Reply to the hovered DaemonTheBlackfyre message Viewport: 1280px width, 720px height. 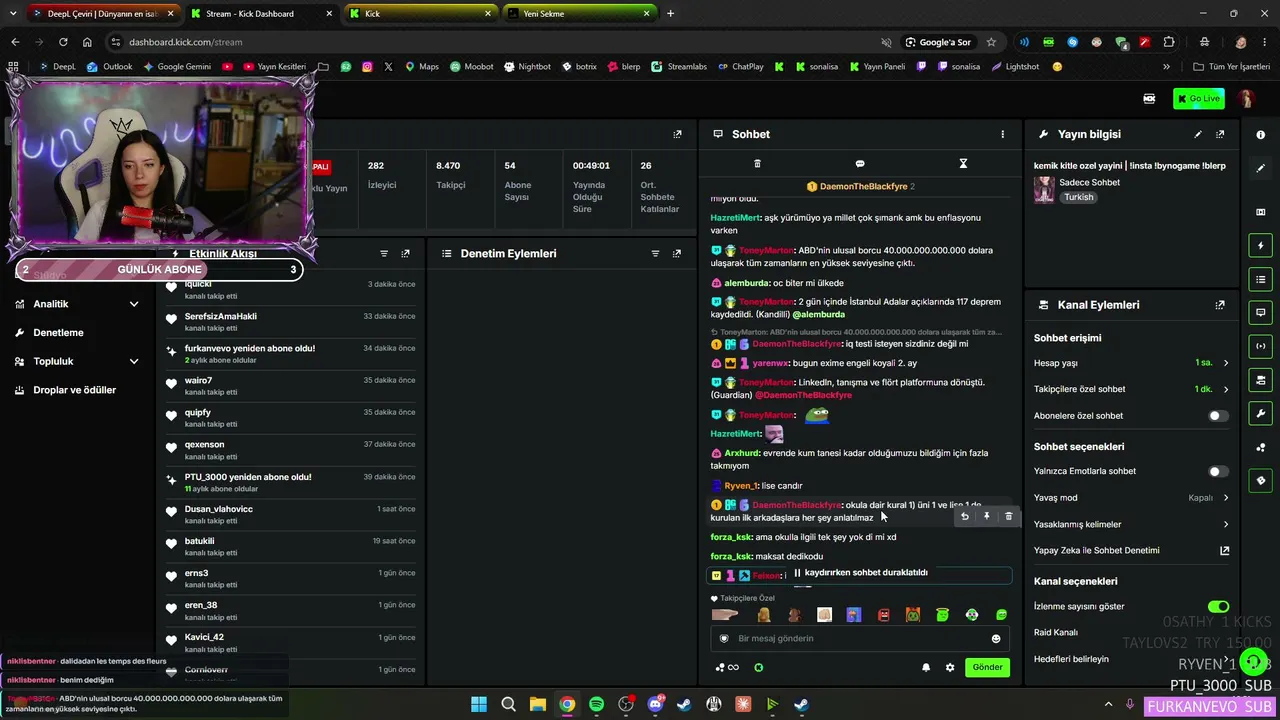click(965, 517)
